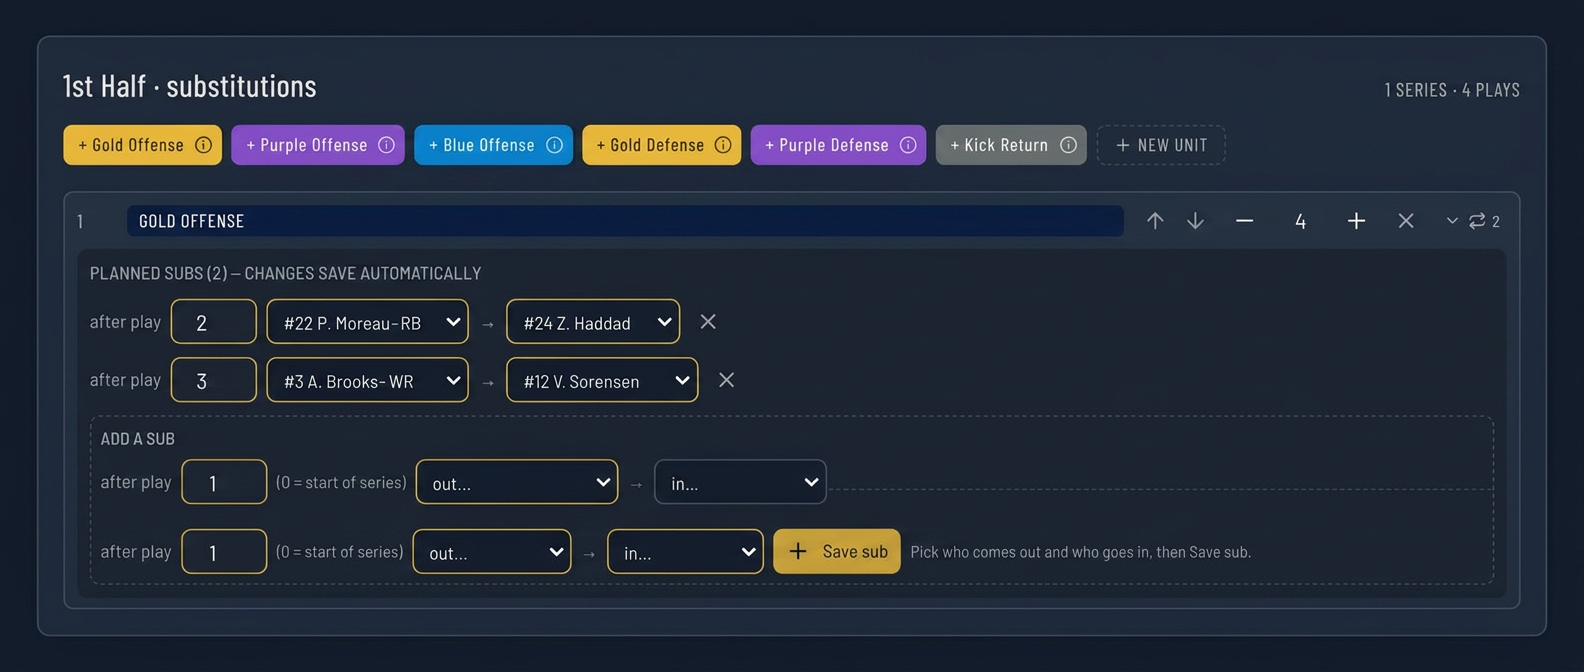Screen dimensions: 1584x672
Task: Open info for Gold Defense unit
Action: point(723,145)
